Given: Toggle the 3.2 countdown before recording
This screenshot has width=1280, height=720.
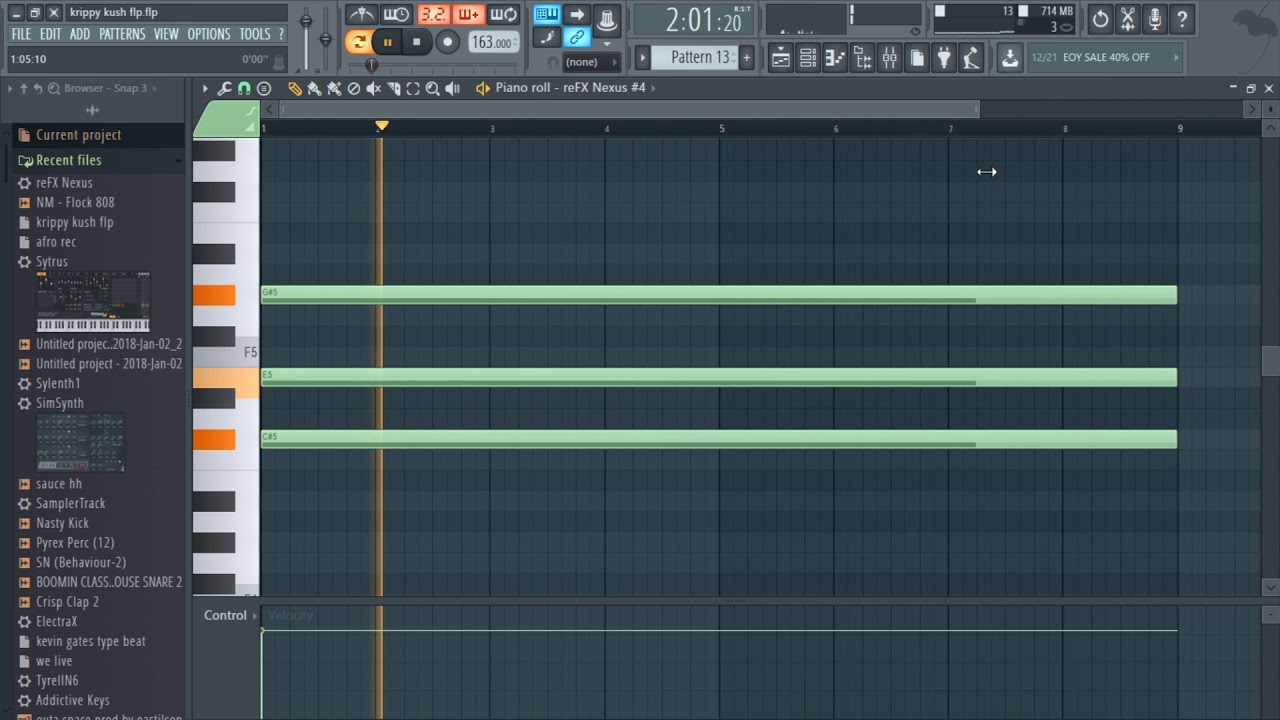Looking at the screenshot, I should [433, 14].
